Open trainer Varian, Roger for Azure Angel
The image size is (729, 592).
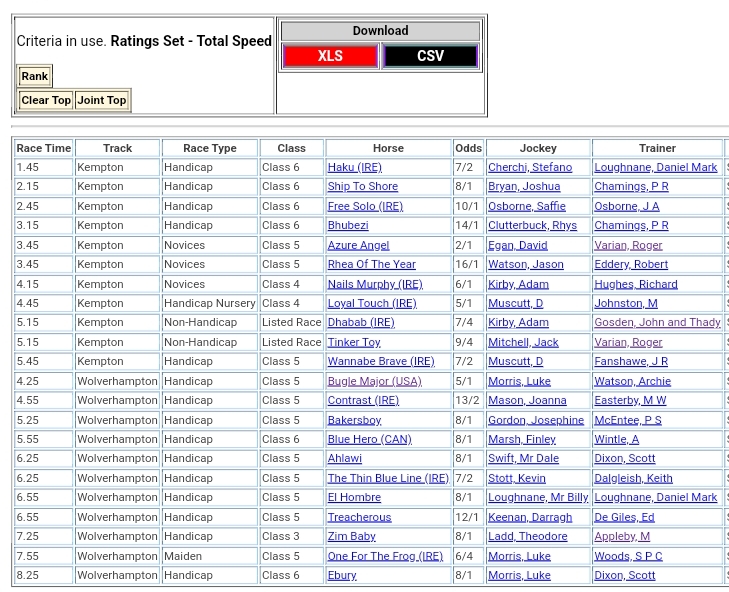tap(628, 245)
